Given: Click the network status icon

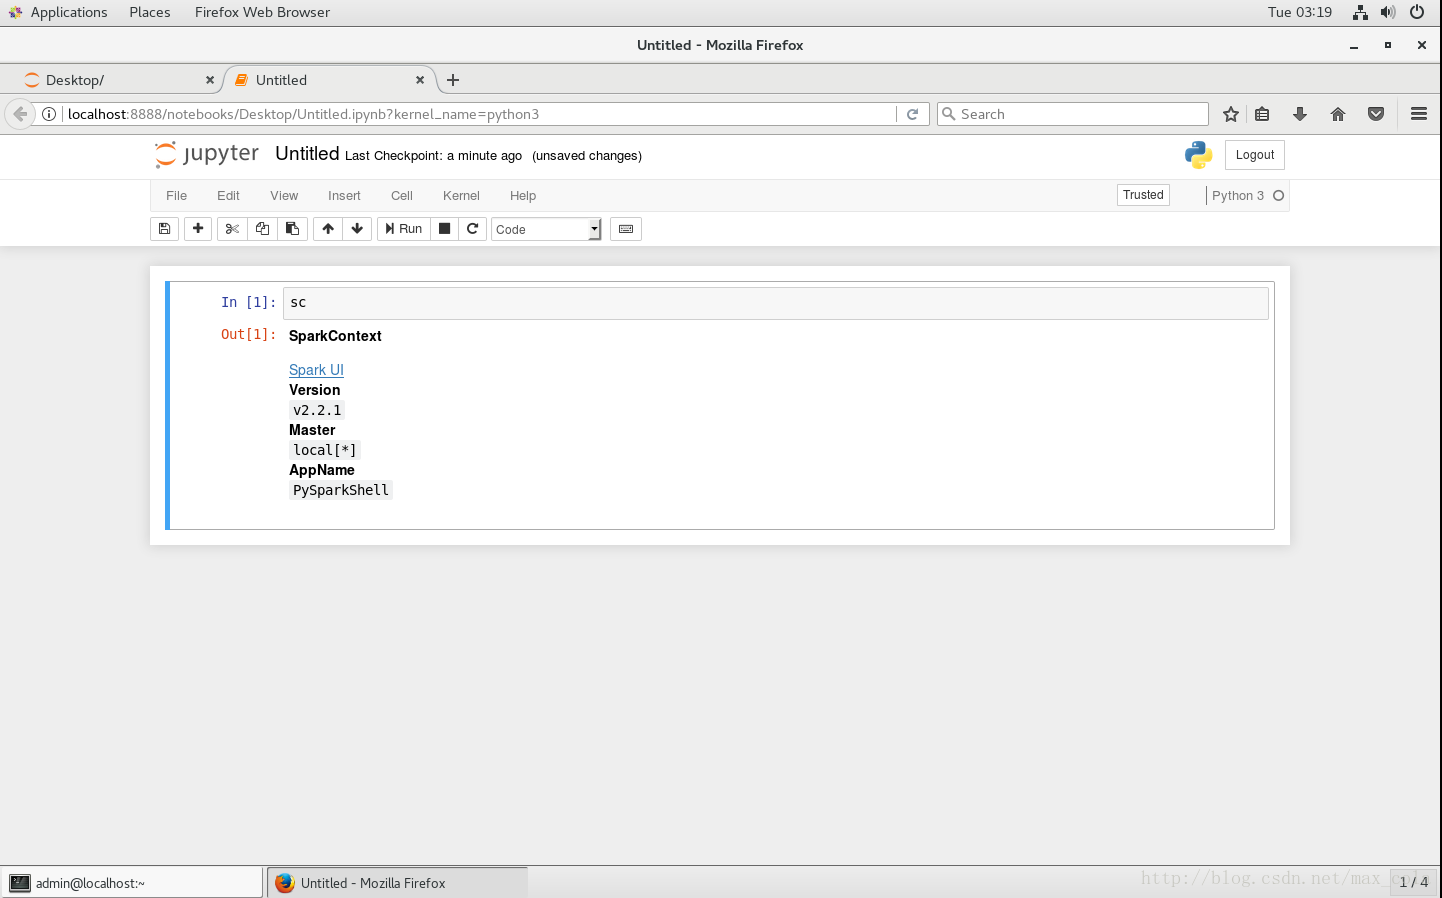Looking at the screenshot, I should [x=1360, y=12].
